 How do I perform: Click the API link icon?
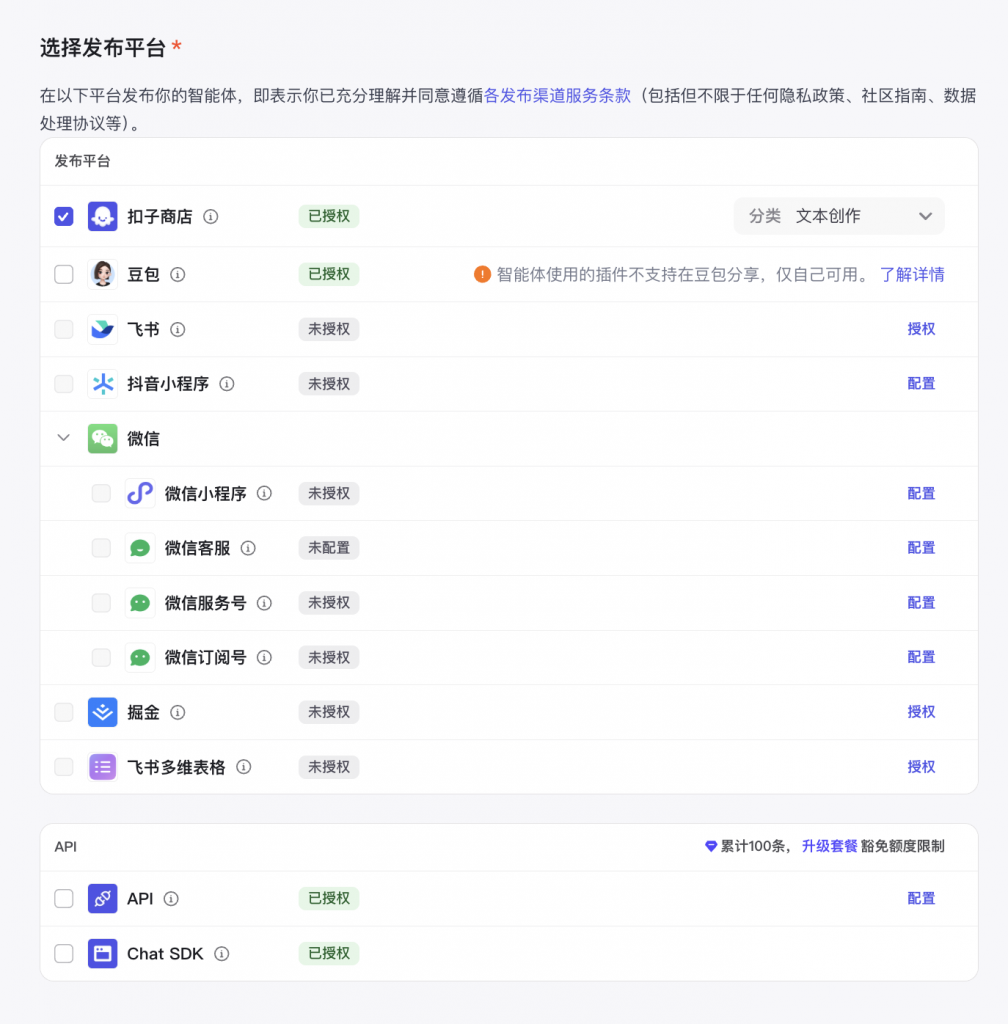[102, 899]
